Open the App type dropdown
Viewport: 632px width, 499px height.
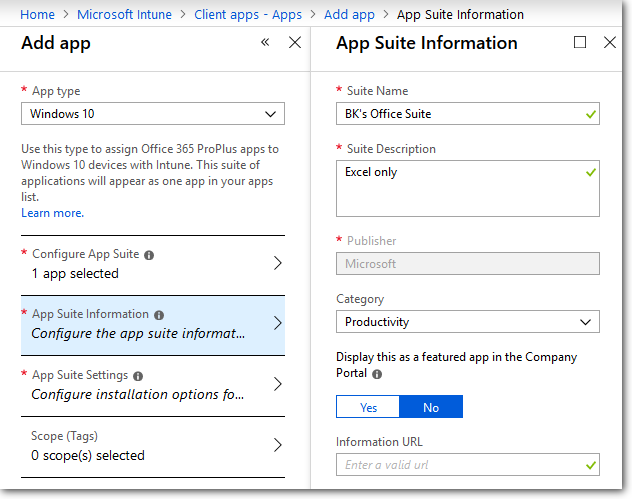click(152, 114)
